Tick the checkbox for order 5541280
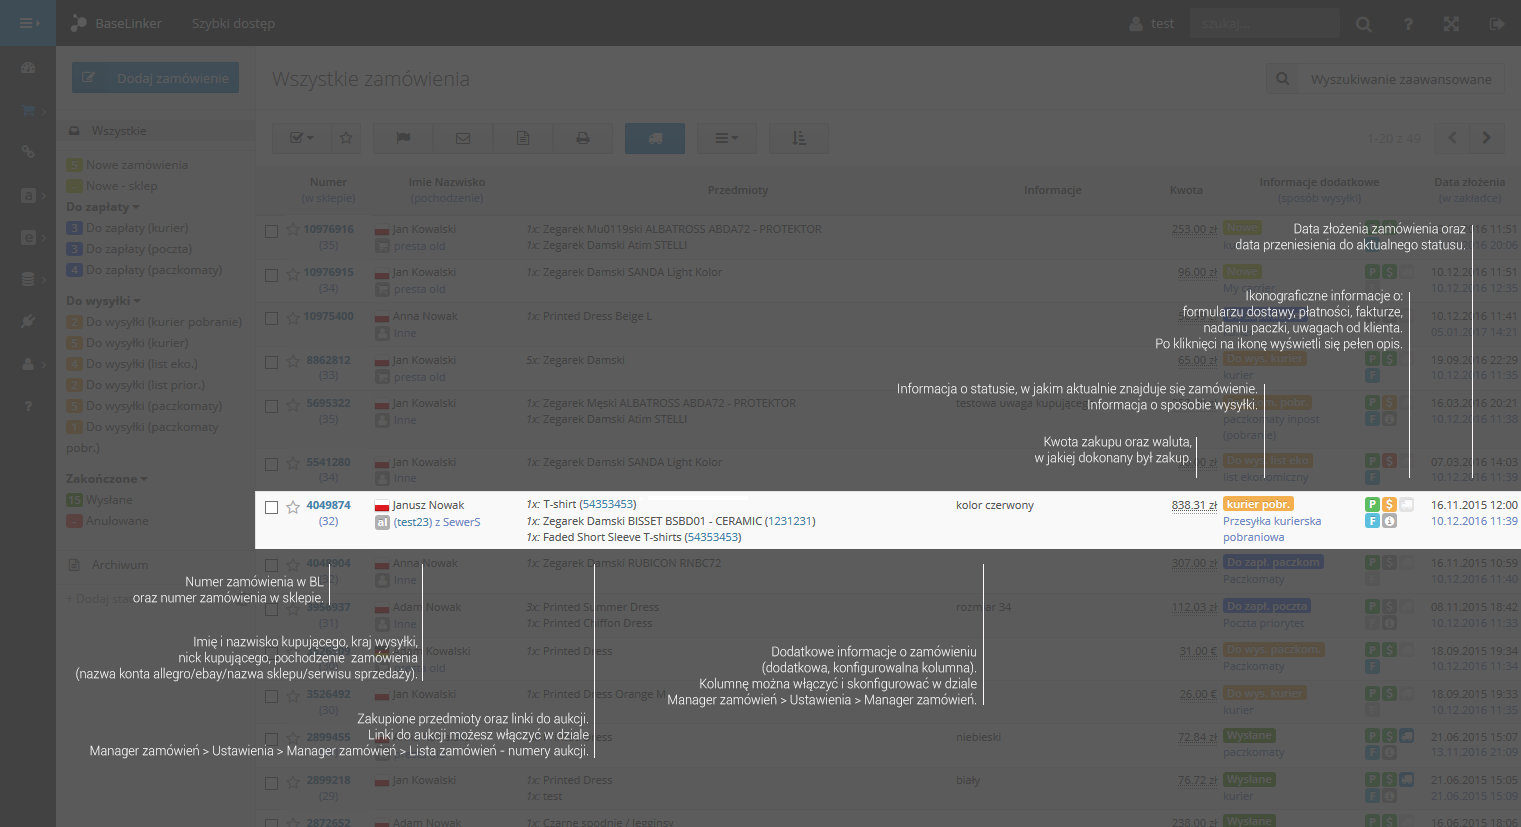The image size is (1521, 827). (271, 464)
